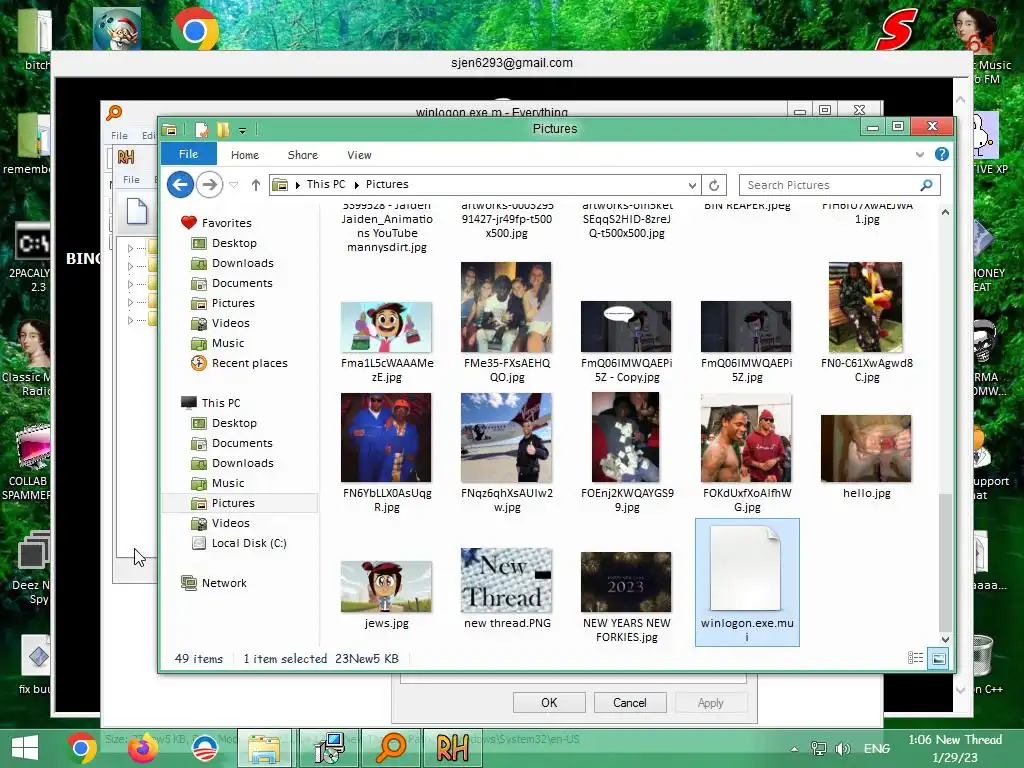Click the Help question mark icon
The image size is (1024, 768).
tap(941, 154)
